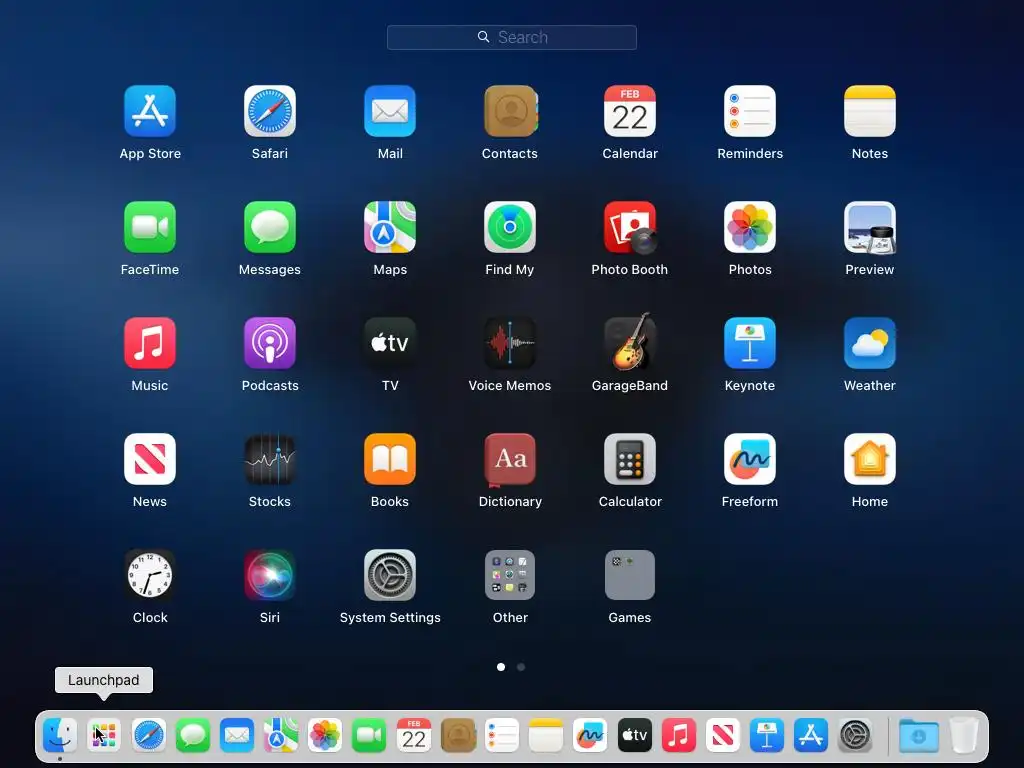The height and width of the screenshot is (768, 1024).
Task: Launch the Stocks app
Action: click(x=270, y=459)
